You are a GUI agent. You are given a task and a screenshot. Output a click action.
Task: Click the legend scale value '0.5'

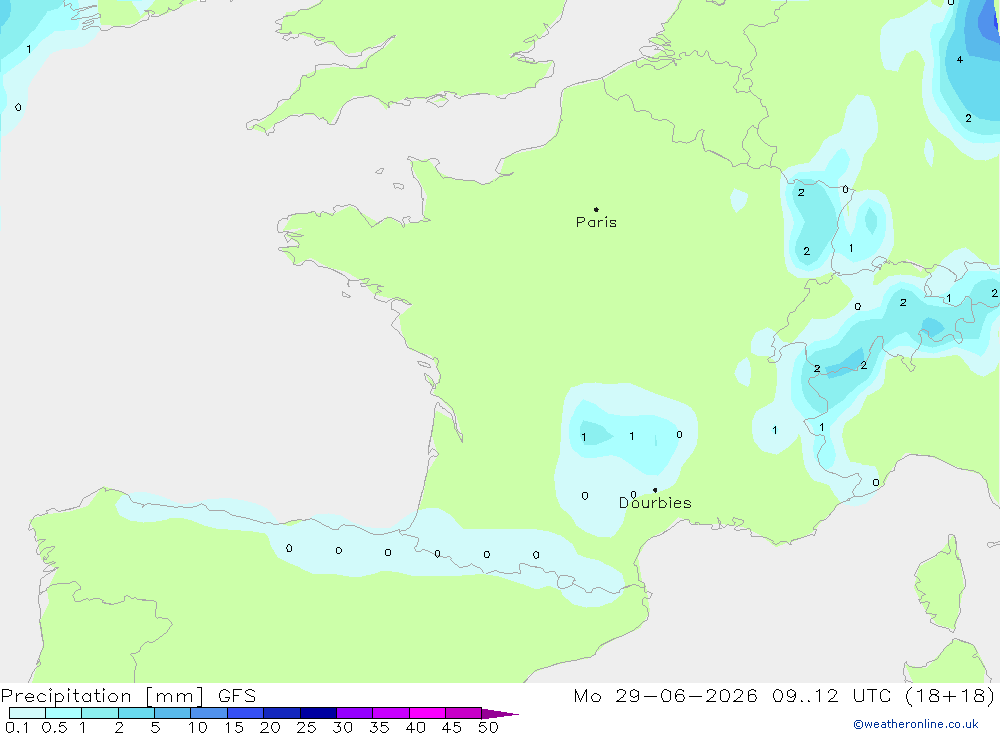(54, 727)
